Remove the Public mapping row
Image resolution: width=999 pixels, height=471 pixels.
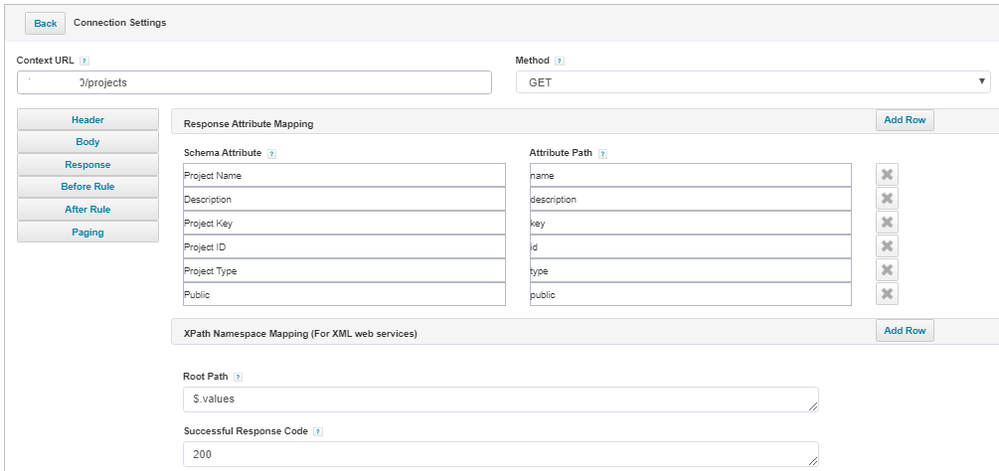tap(886, 294)
